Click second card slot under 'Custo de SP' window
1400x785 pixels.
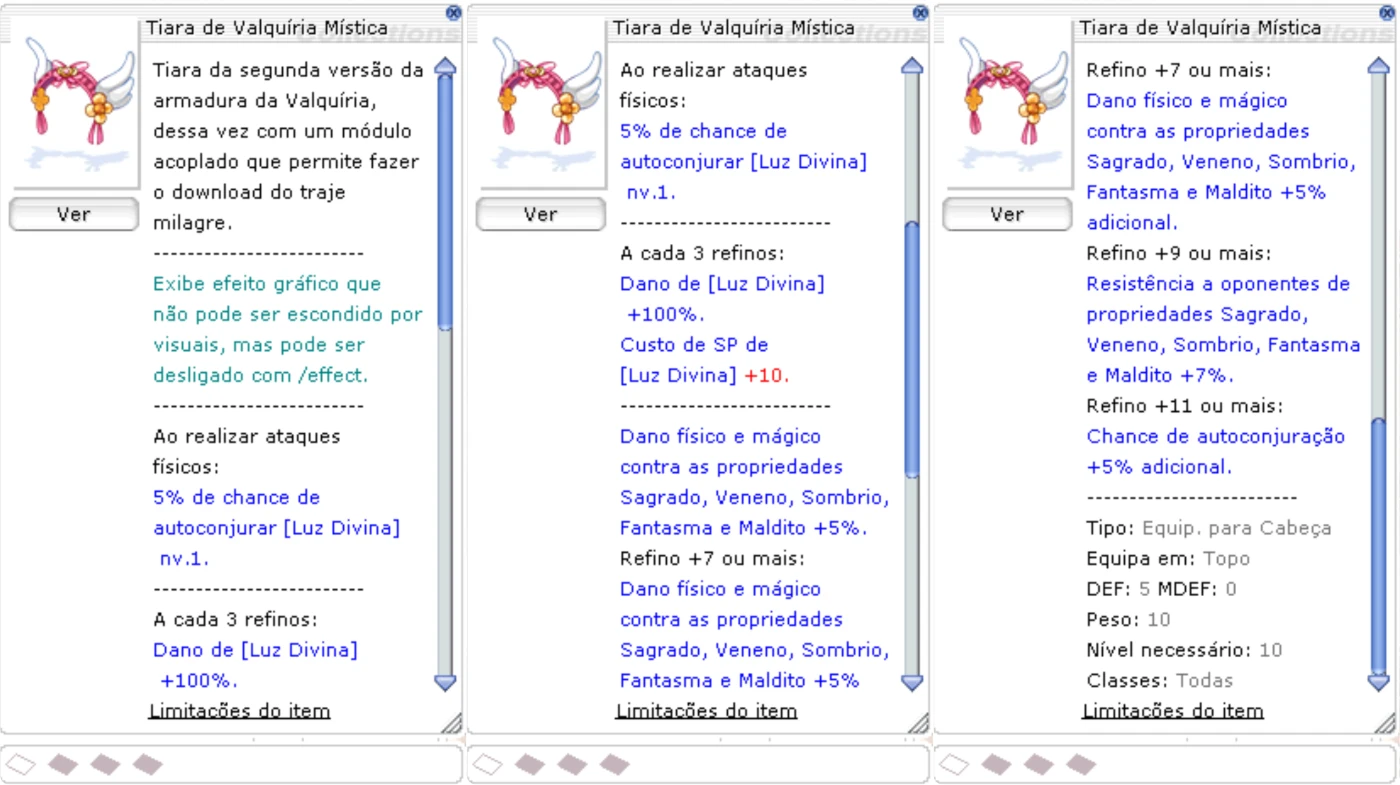point(530,765)
